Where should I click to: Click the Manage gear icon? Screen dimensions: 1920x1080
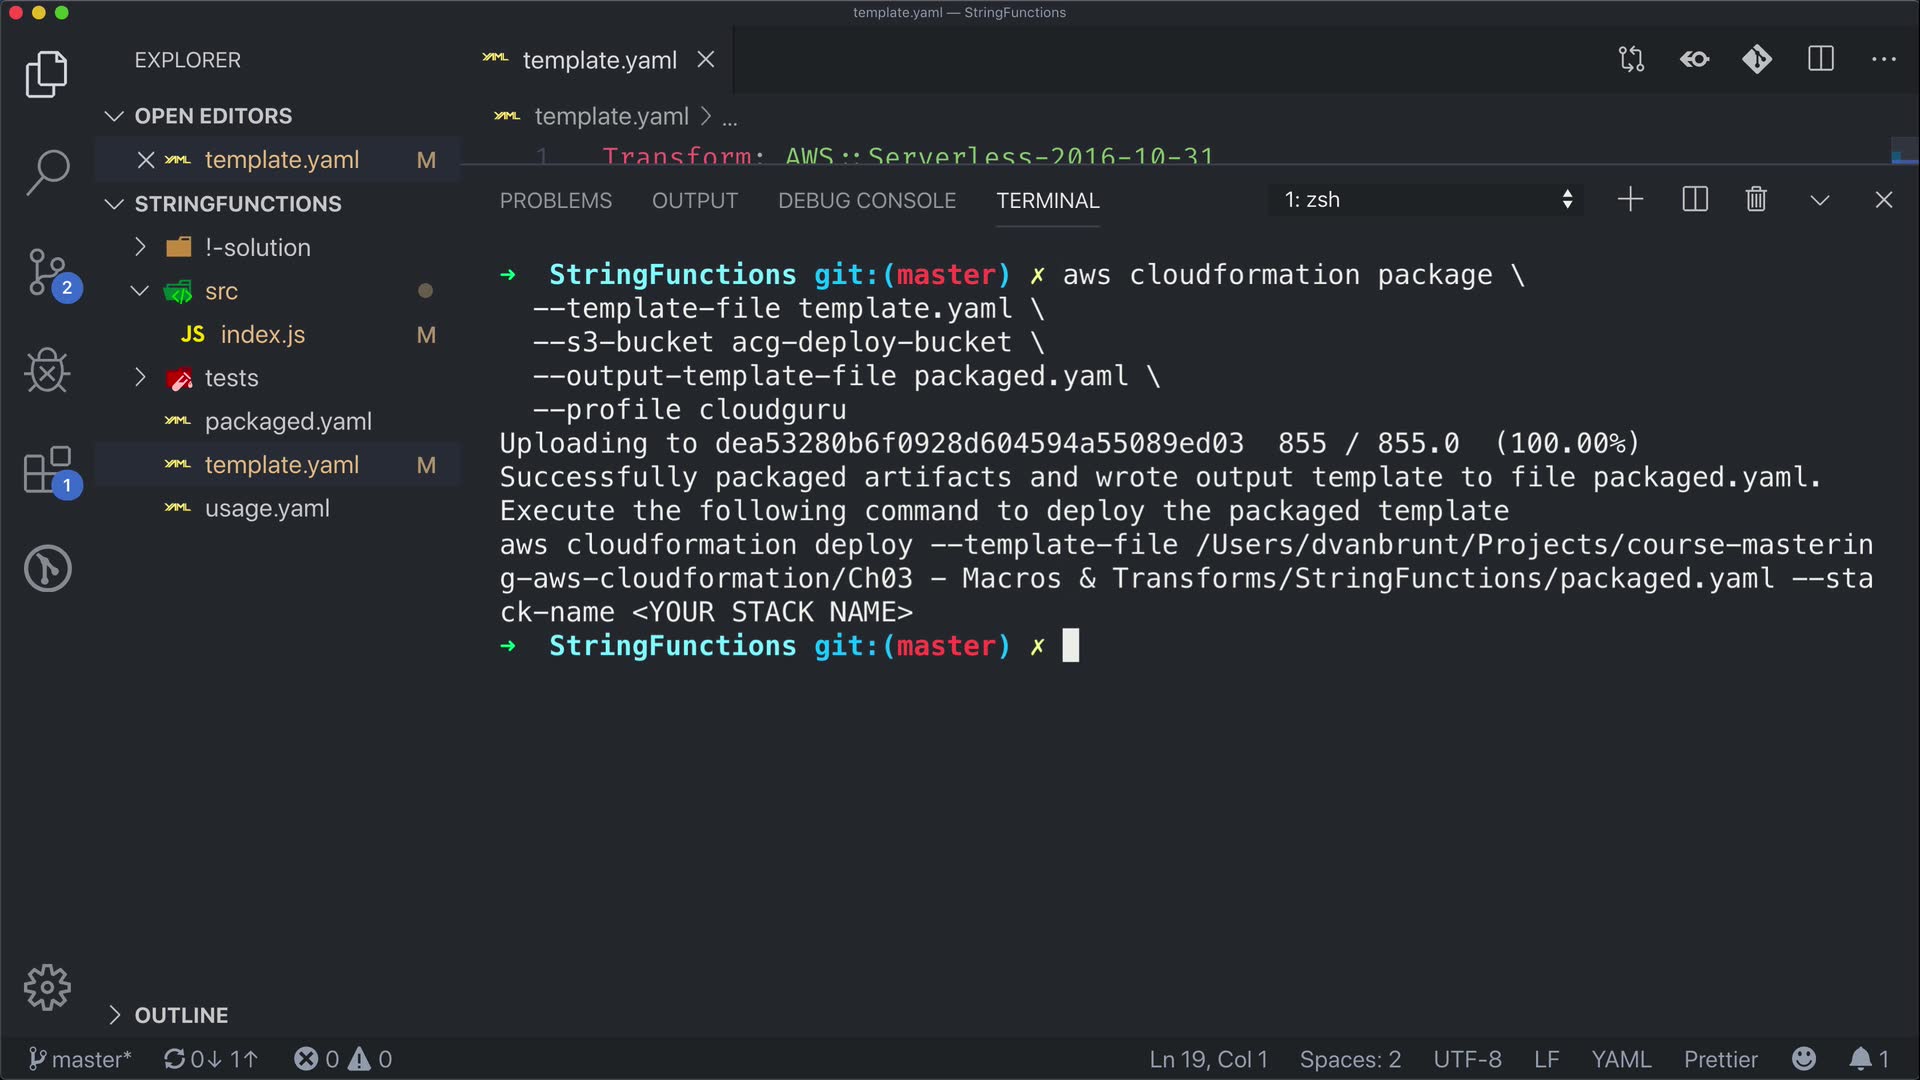pos(47,988)
